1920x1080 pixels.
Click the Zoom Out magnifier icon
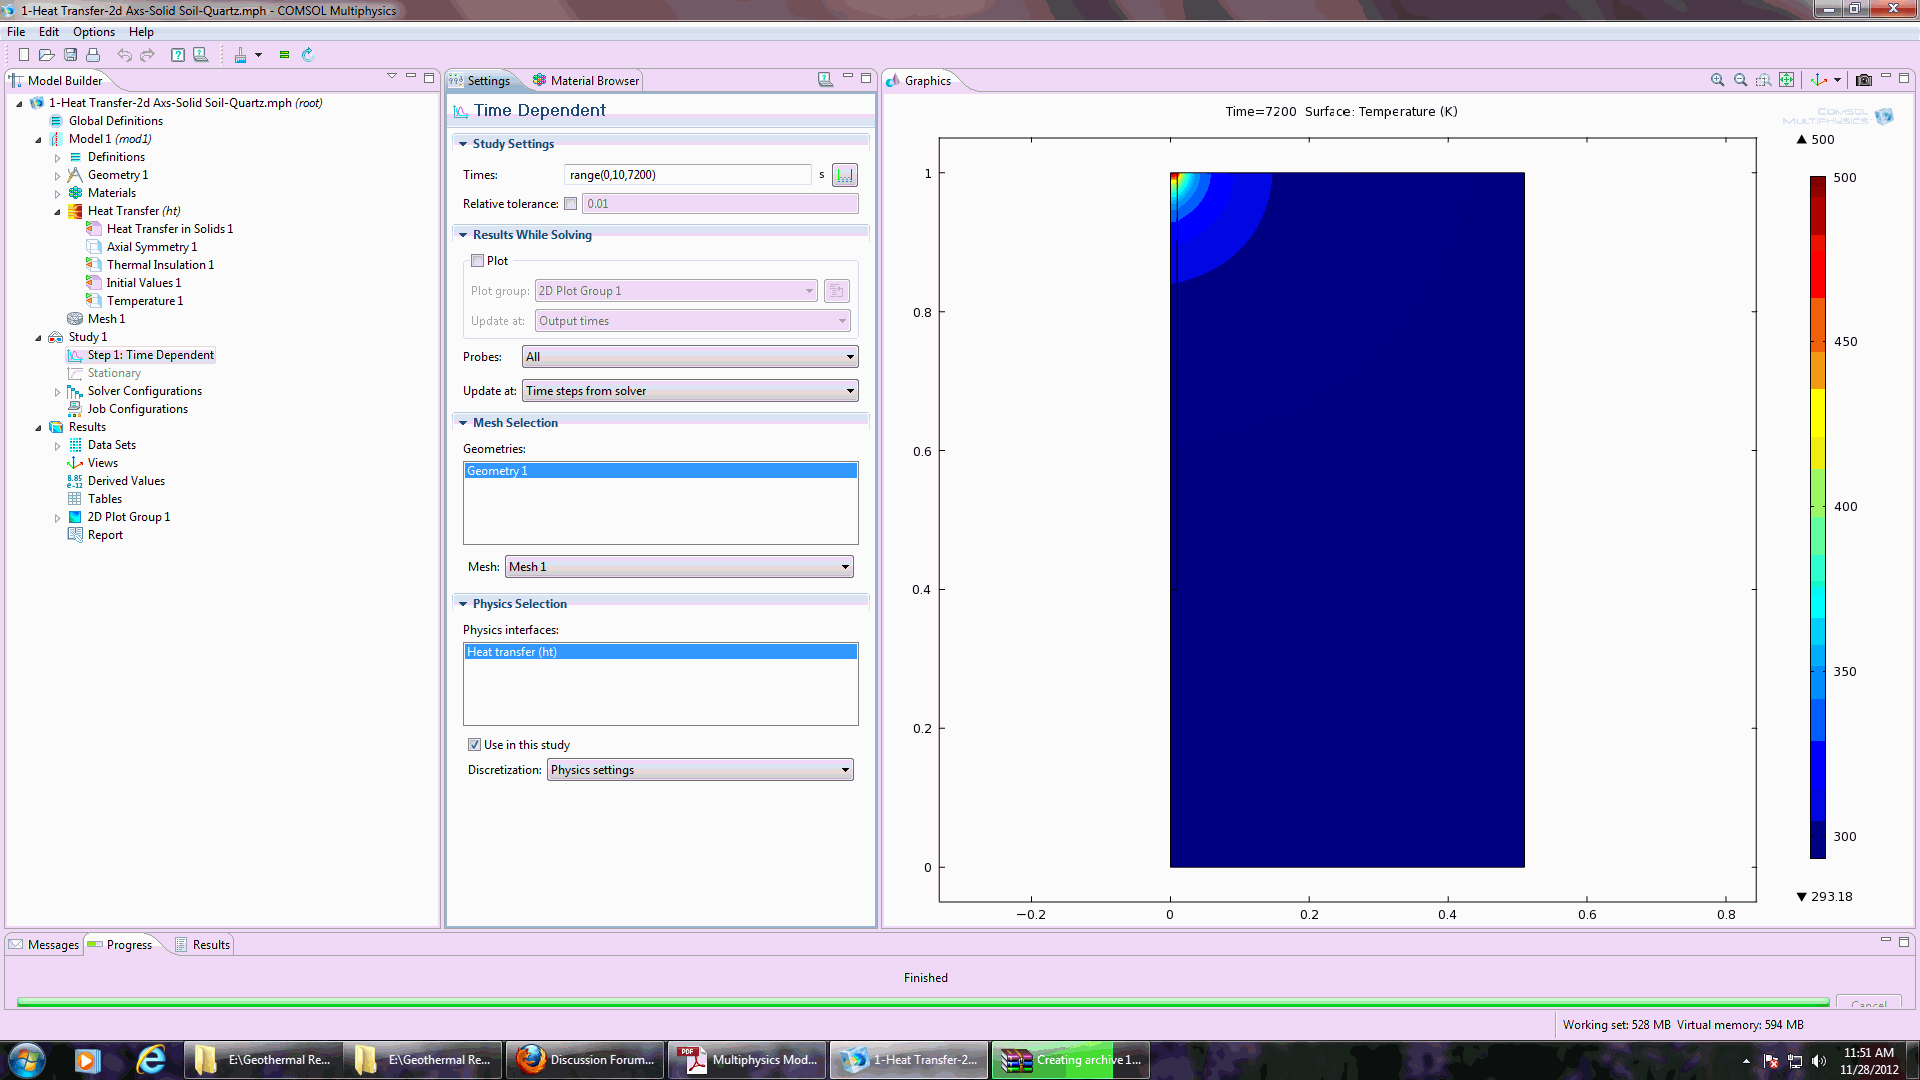coord(1740,80)
